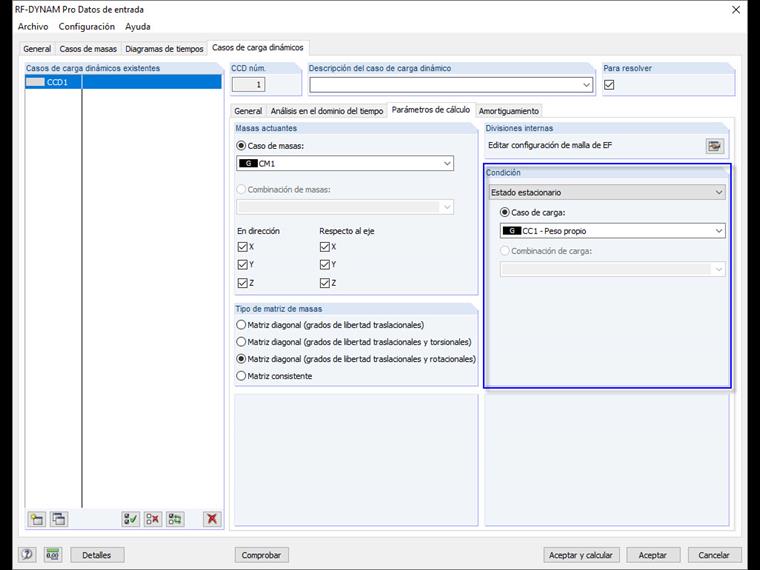Open the CC1 - Peso propio dropdown
This screenshot has width=760, height=570.
[613, 231]
